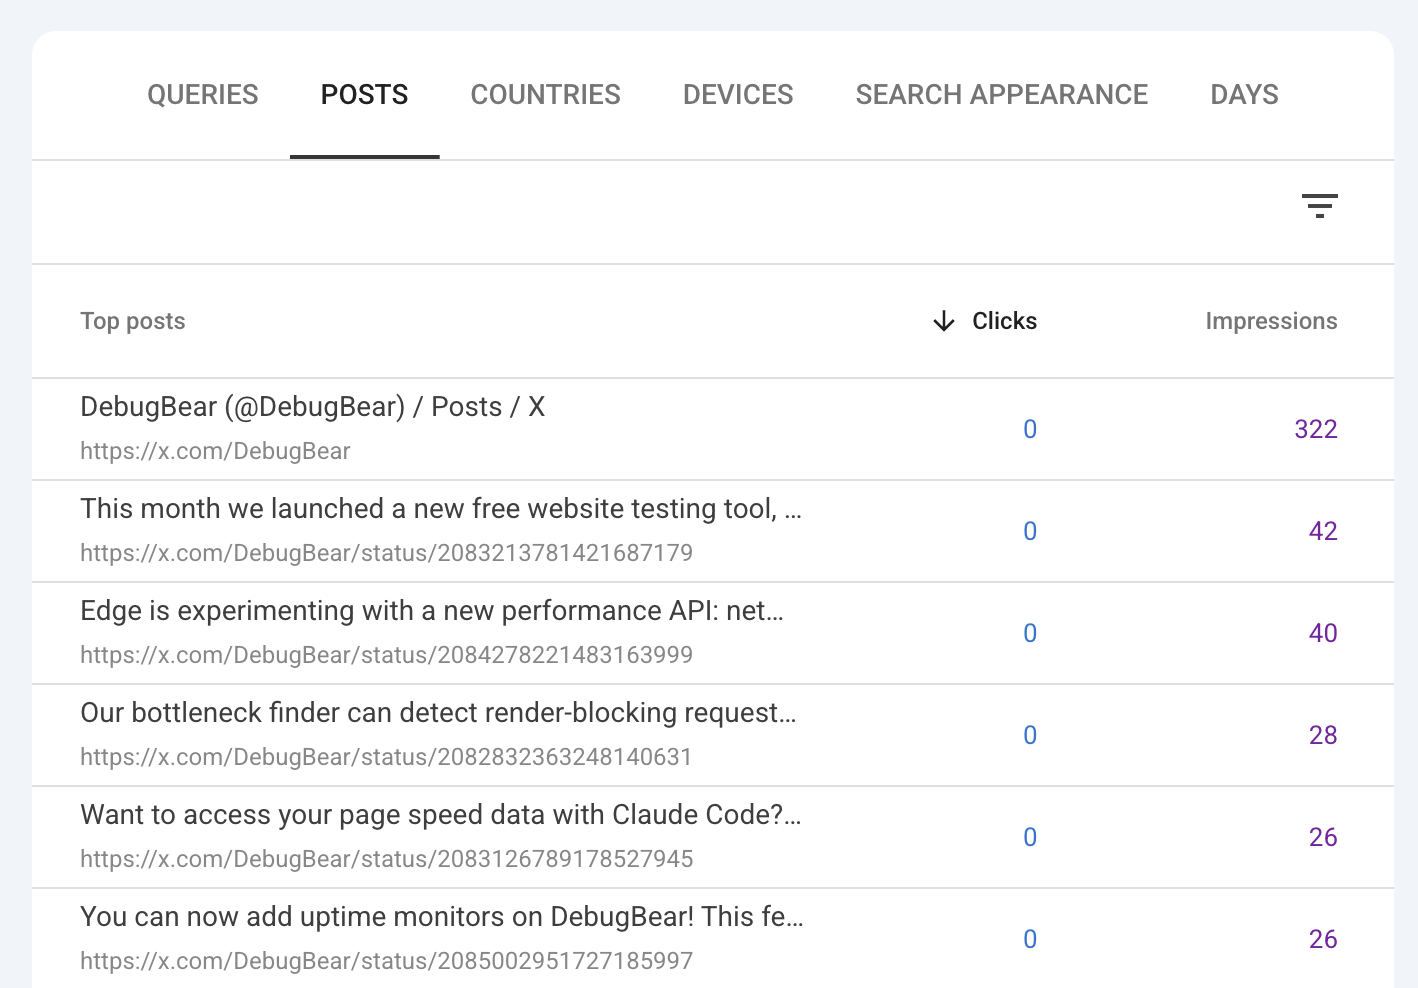Viewport: 1418px width, 988px height.
Task: Click the status/2083213781421687179 URL
Action: pyautogui.click(x=386, y=553)
